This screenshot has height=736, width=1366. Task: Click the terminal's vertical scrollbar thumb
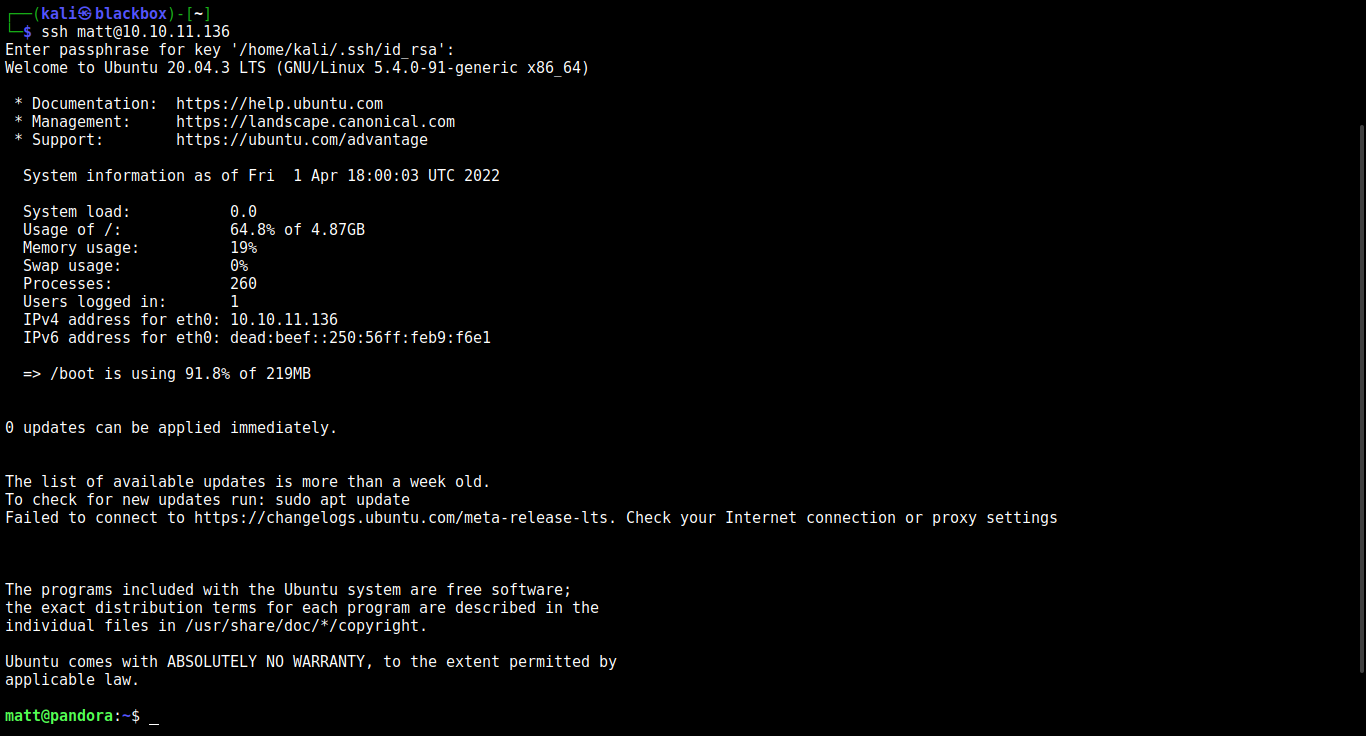pyautogui.click(x=1360, y=398)
